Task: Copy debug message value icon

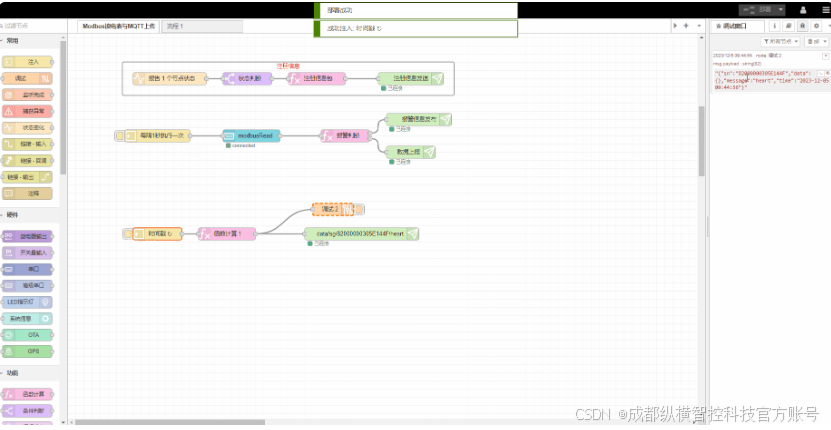Action: click(x=828, y=72)
